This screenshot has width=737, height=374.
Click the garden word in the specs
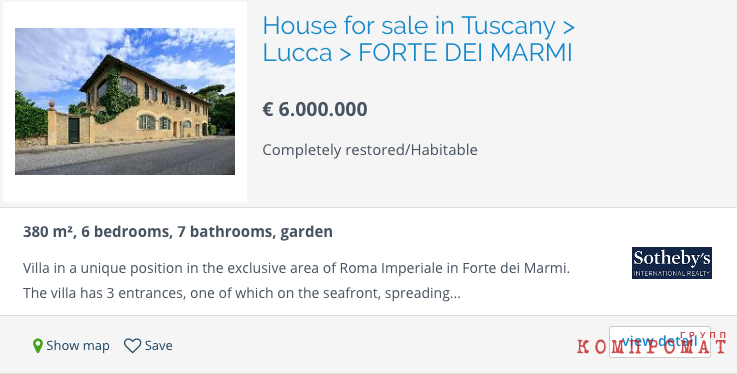(x=306, y=232)
